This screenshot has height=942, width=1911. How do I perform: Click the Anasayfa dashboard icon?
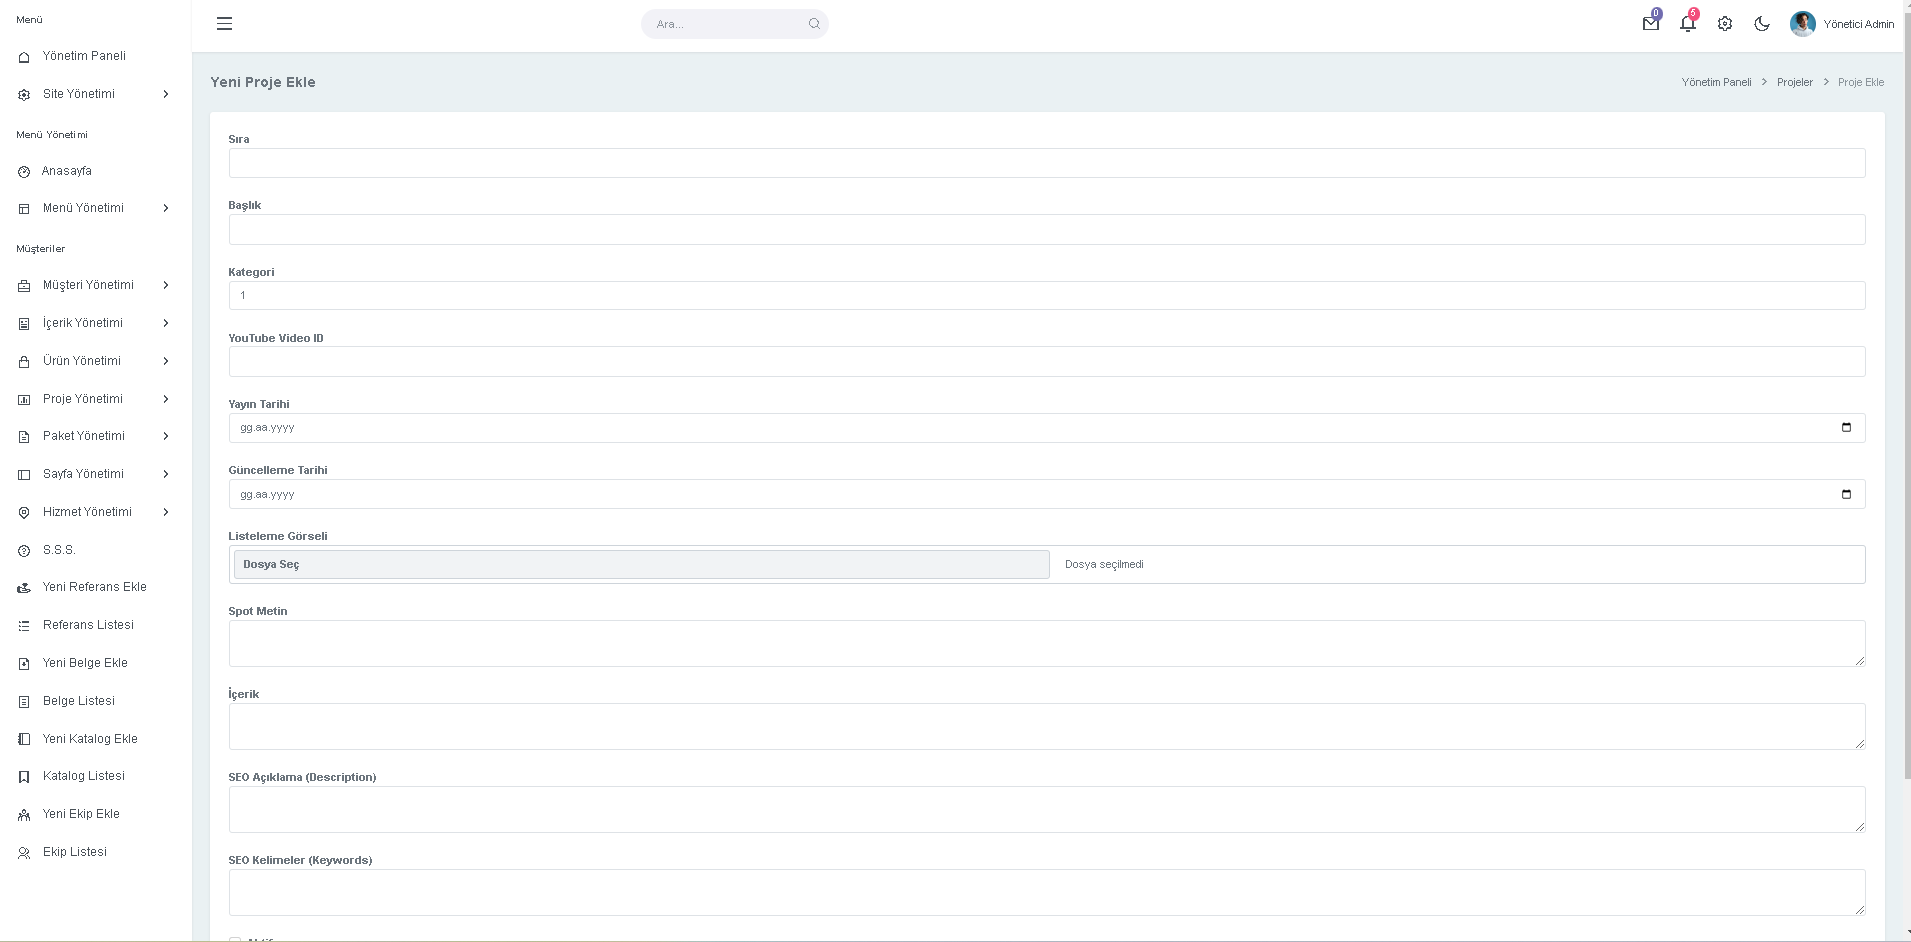(x=24, y=172)
